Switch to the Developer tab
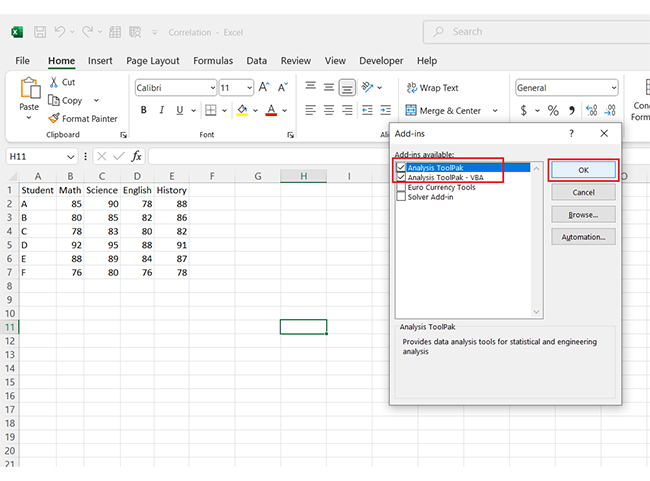The image size is (650, 481). (381, 61)
